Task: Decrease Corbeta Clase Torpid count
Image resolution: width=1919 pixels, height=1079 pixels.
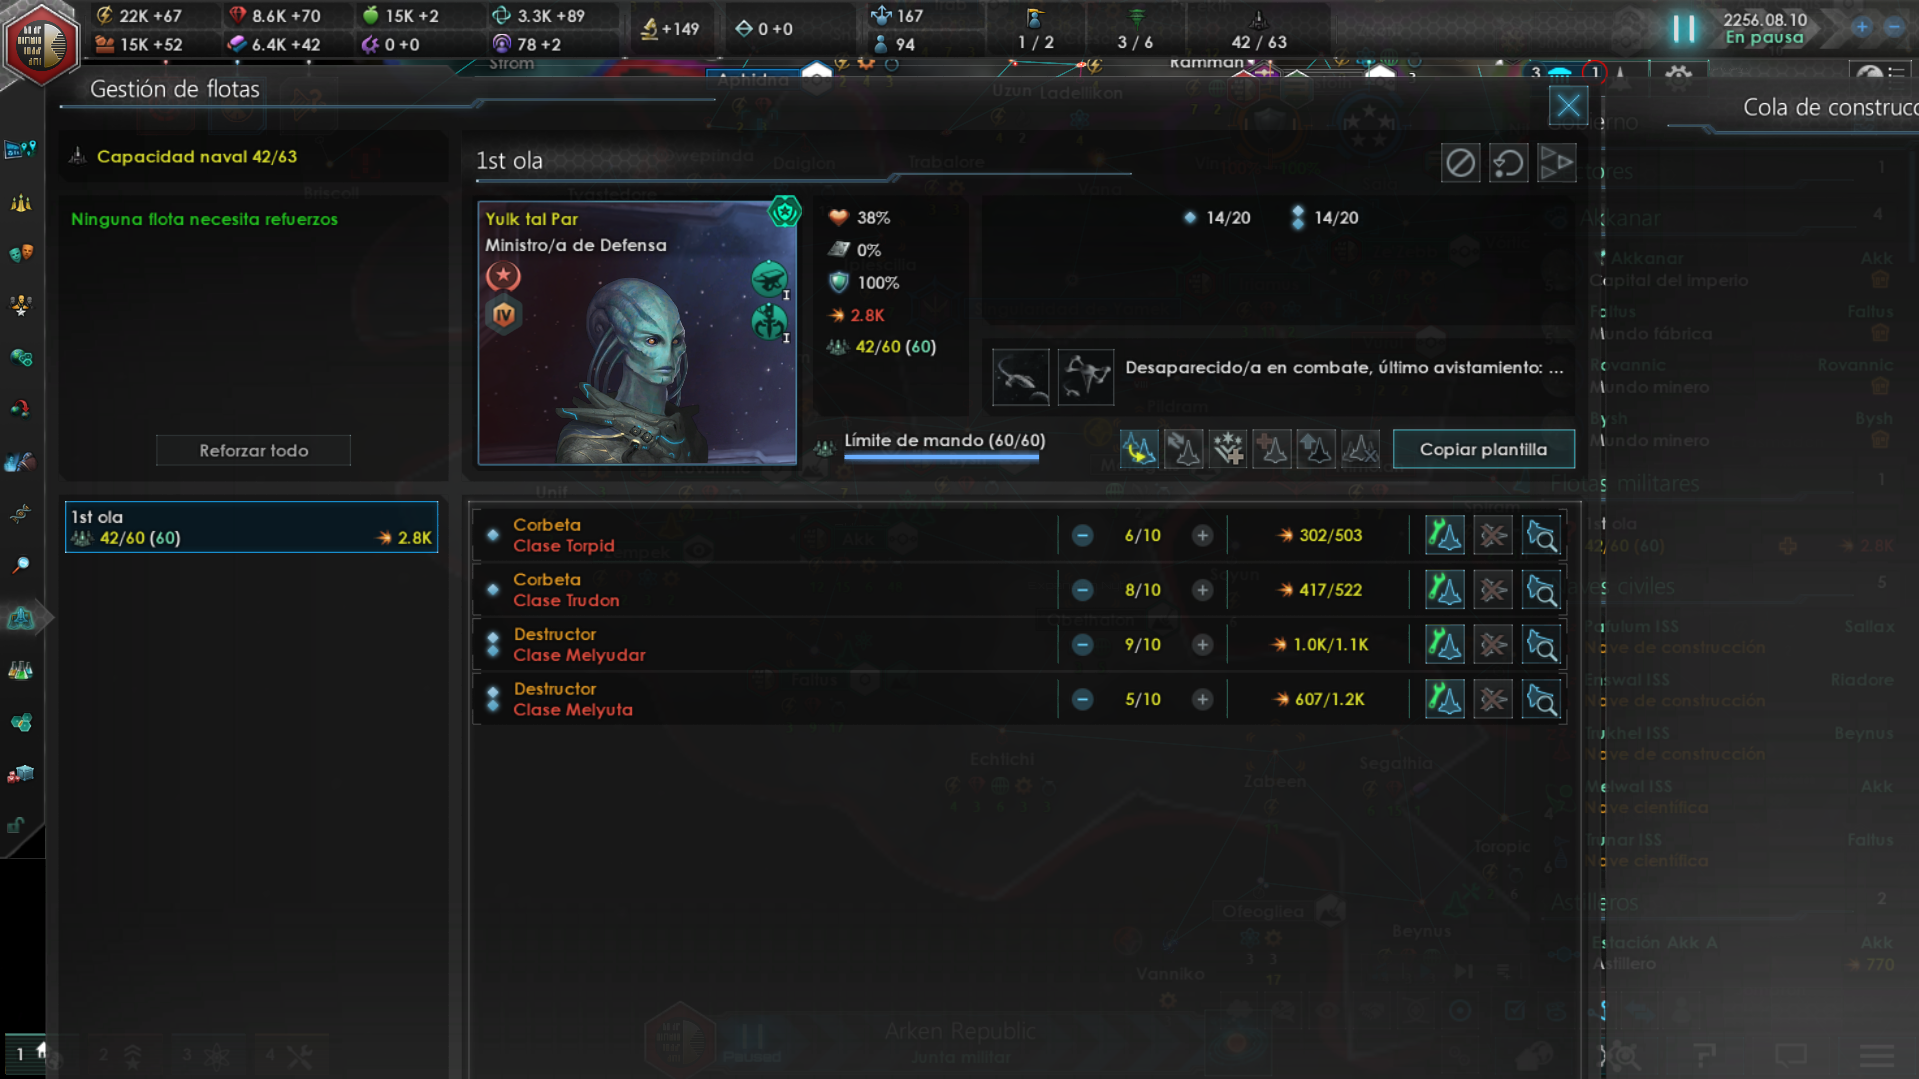Action: [x=1082, y=536]
